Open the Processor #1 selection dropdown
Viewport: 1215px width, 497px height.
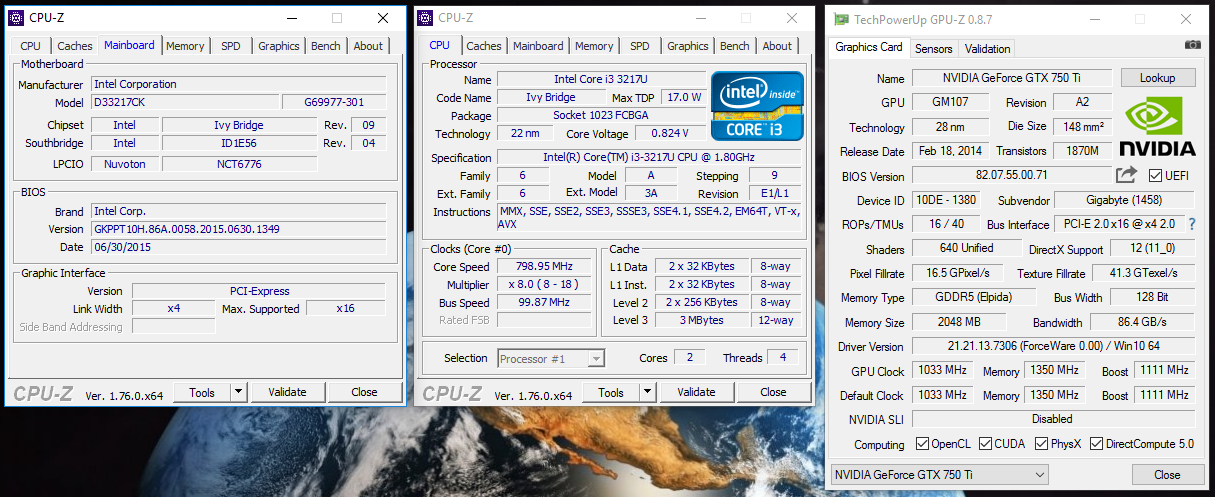coord(551,358)
